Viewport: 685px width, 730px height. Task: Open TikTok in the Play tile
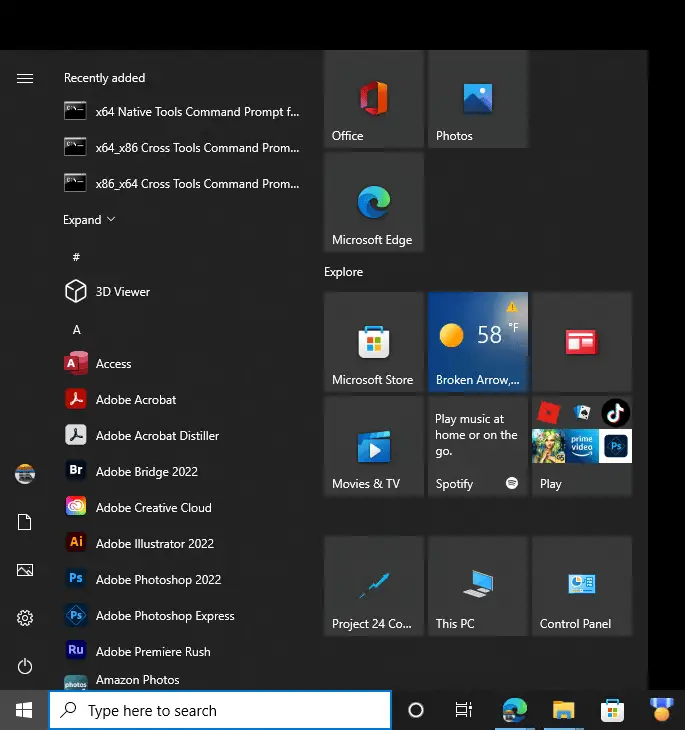click(x=616, y=412)
